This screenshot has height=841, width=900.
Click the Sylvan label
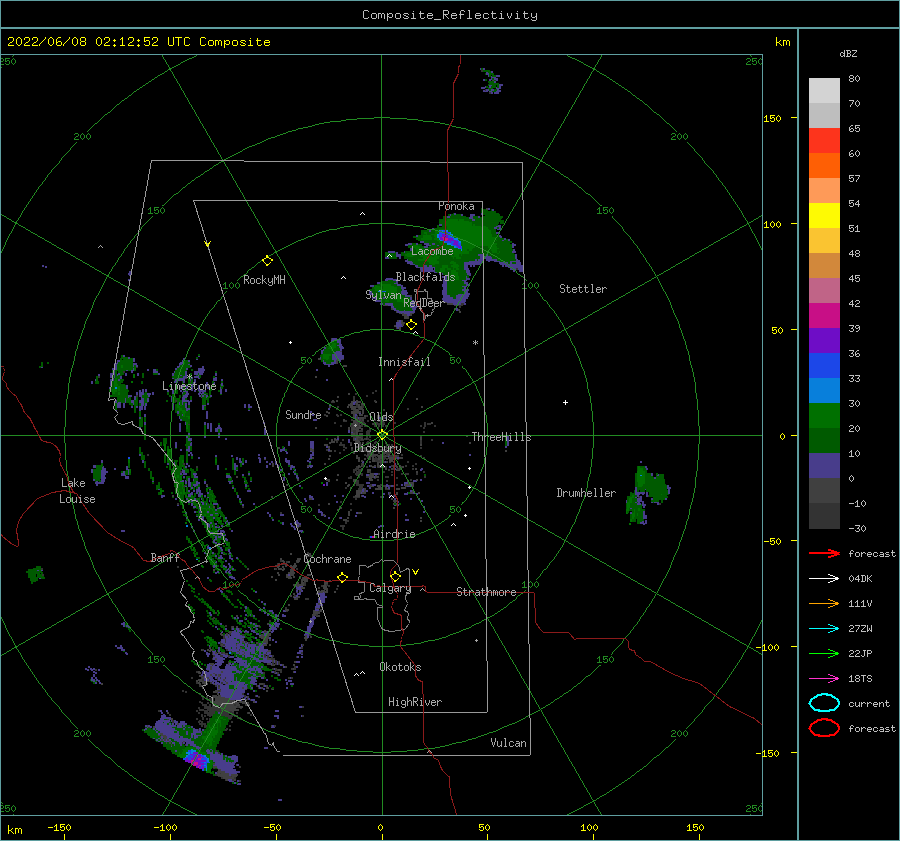point(383,295)
